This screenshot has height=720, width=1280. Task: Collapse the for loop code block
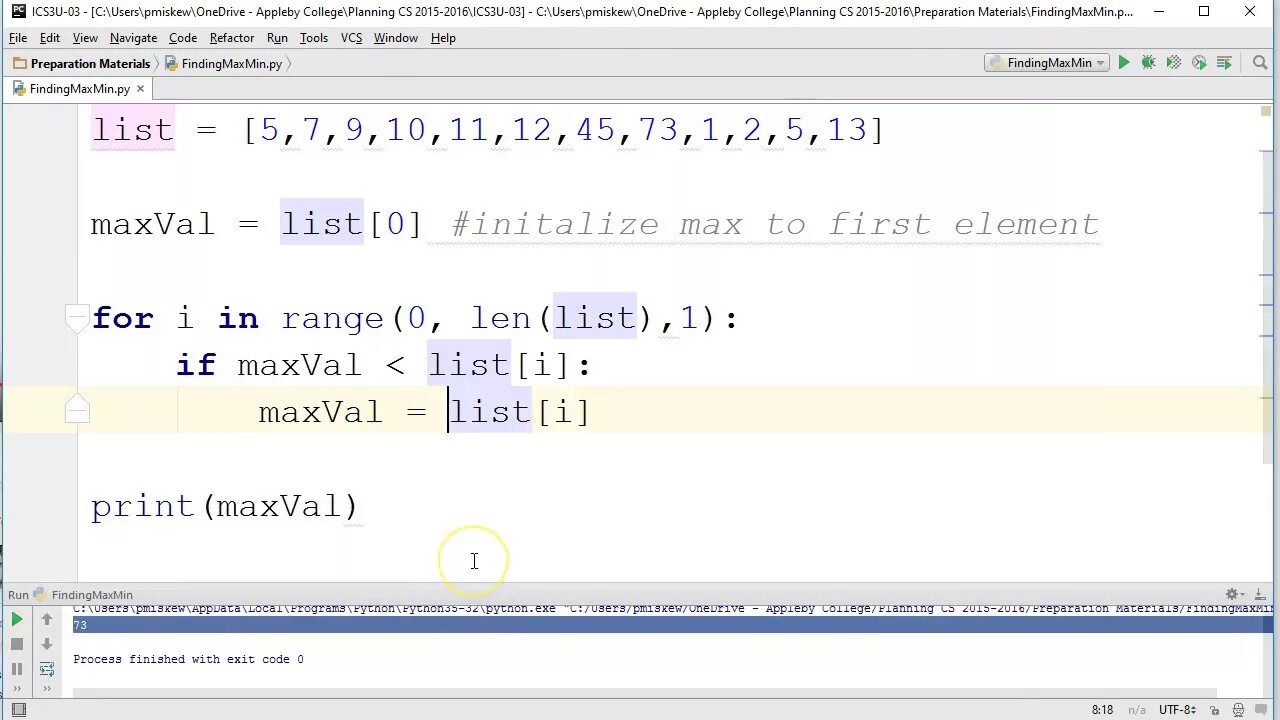coord(77,318)
